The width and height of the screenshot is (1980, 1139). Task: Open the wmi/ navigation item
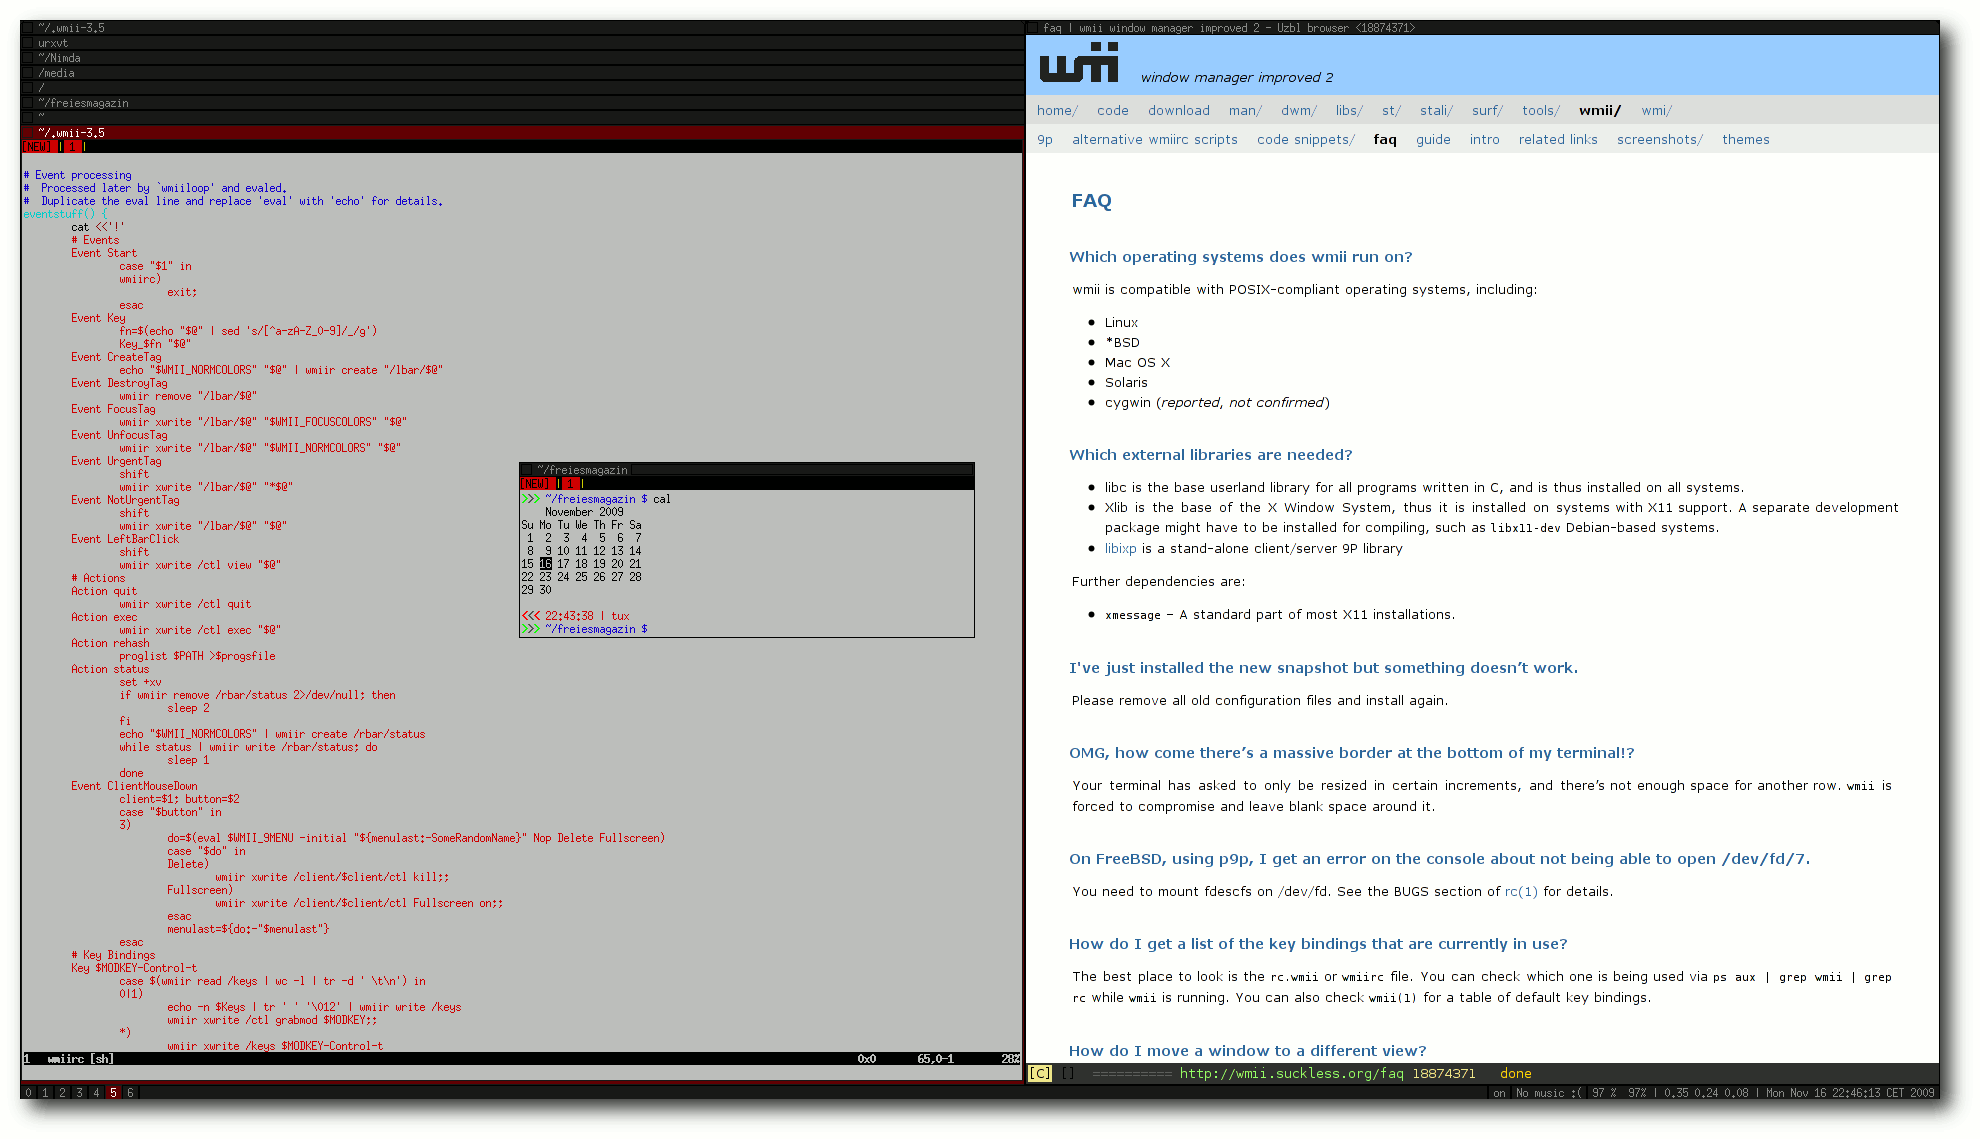1656,111
